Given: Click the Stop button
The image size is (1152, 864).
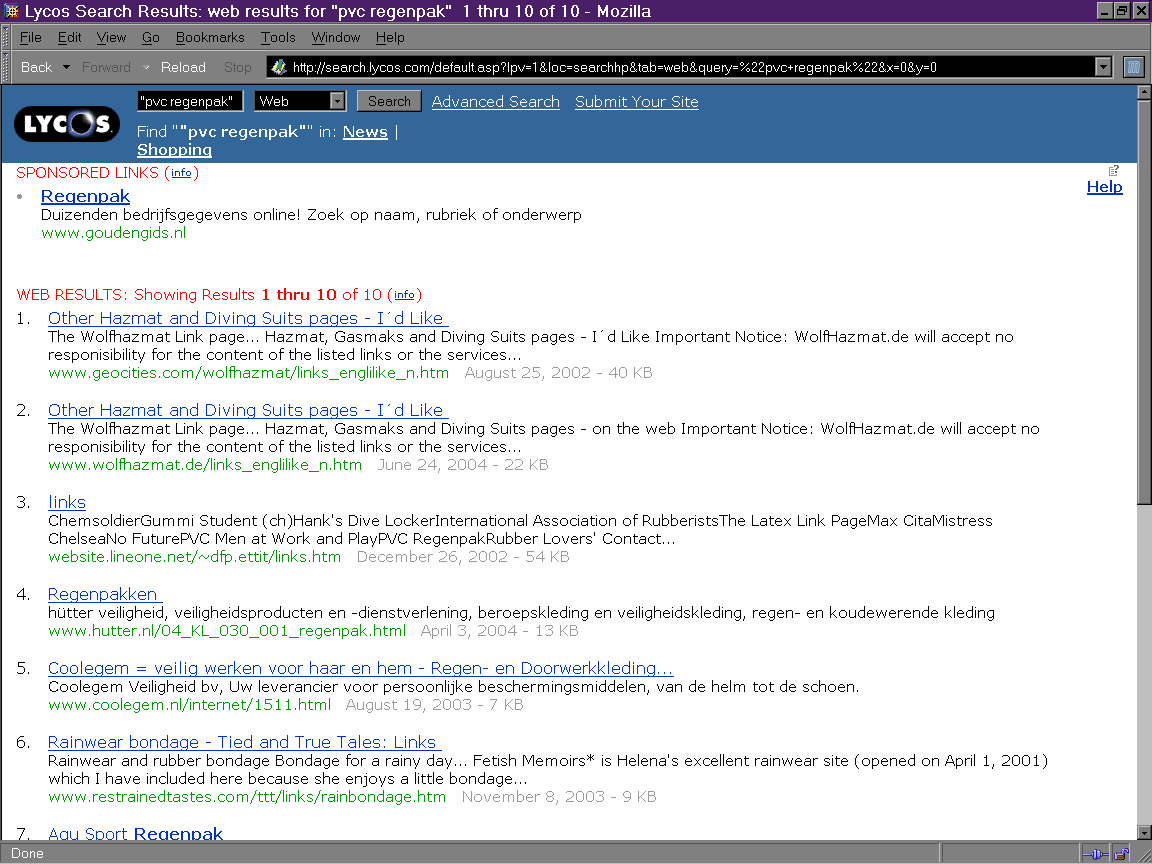Looking at the screenshot, I should (x=237, y=67).
